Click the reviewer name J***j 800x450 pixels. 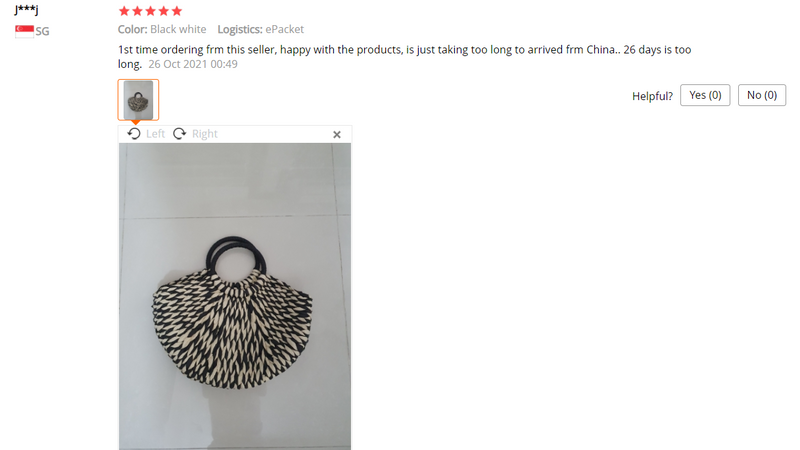[x=27, y=9]
